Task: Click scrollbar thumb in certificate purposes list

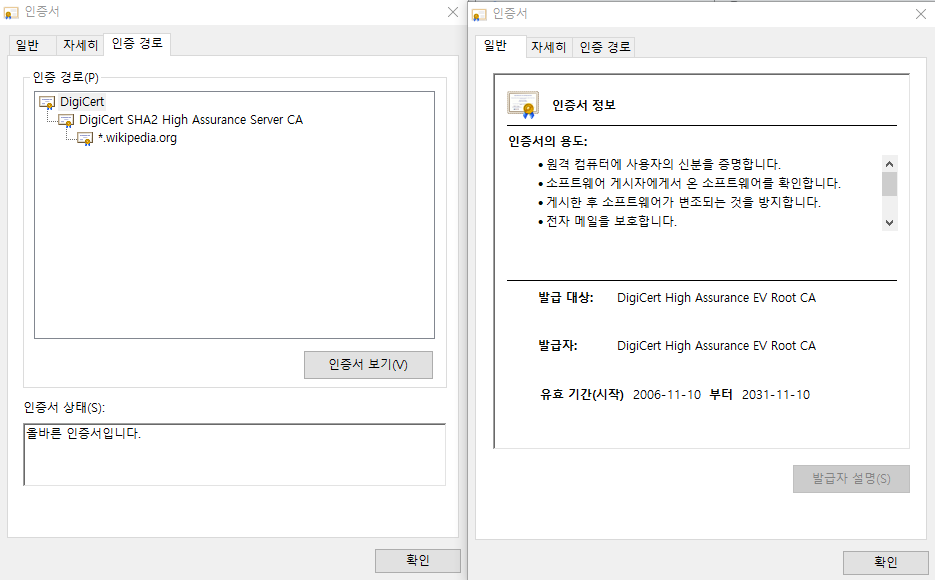Action: (889, 184)
